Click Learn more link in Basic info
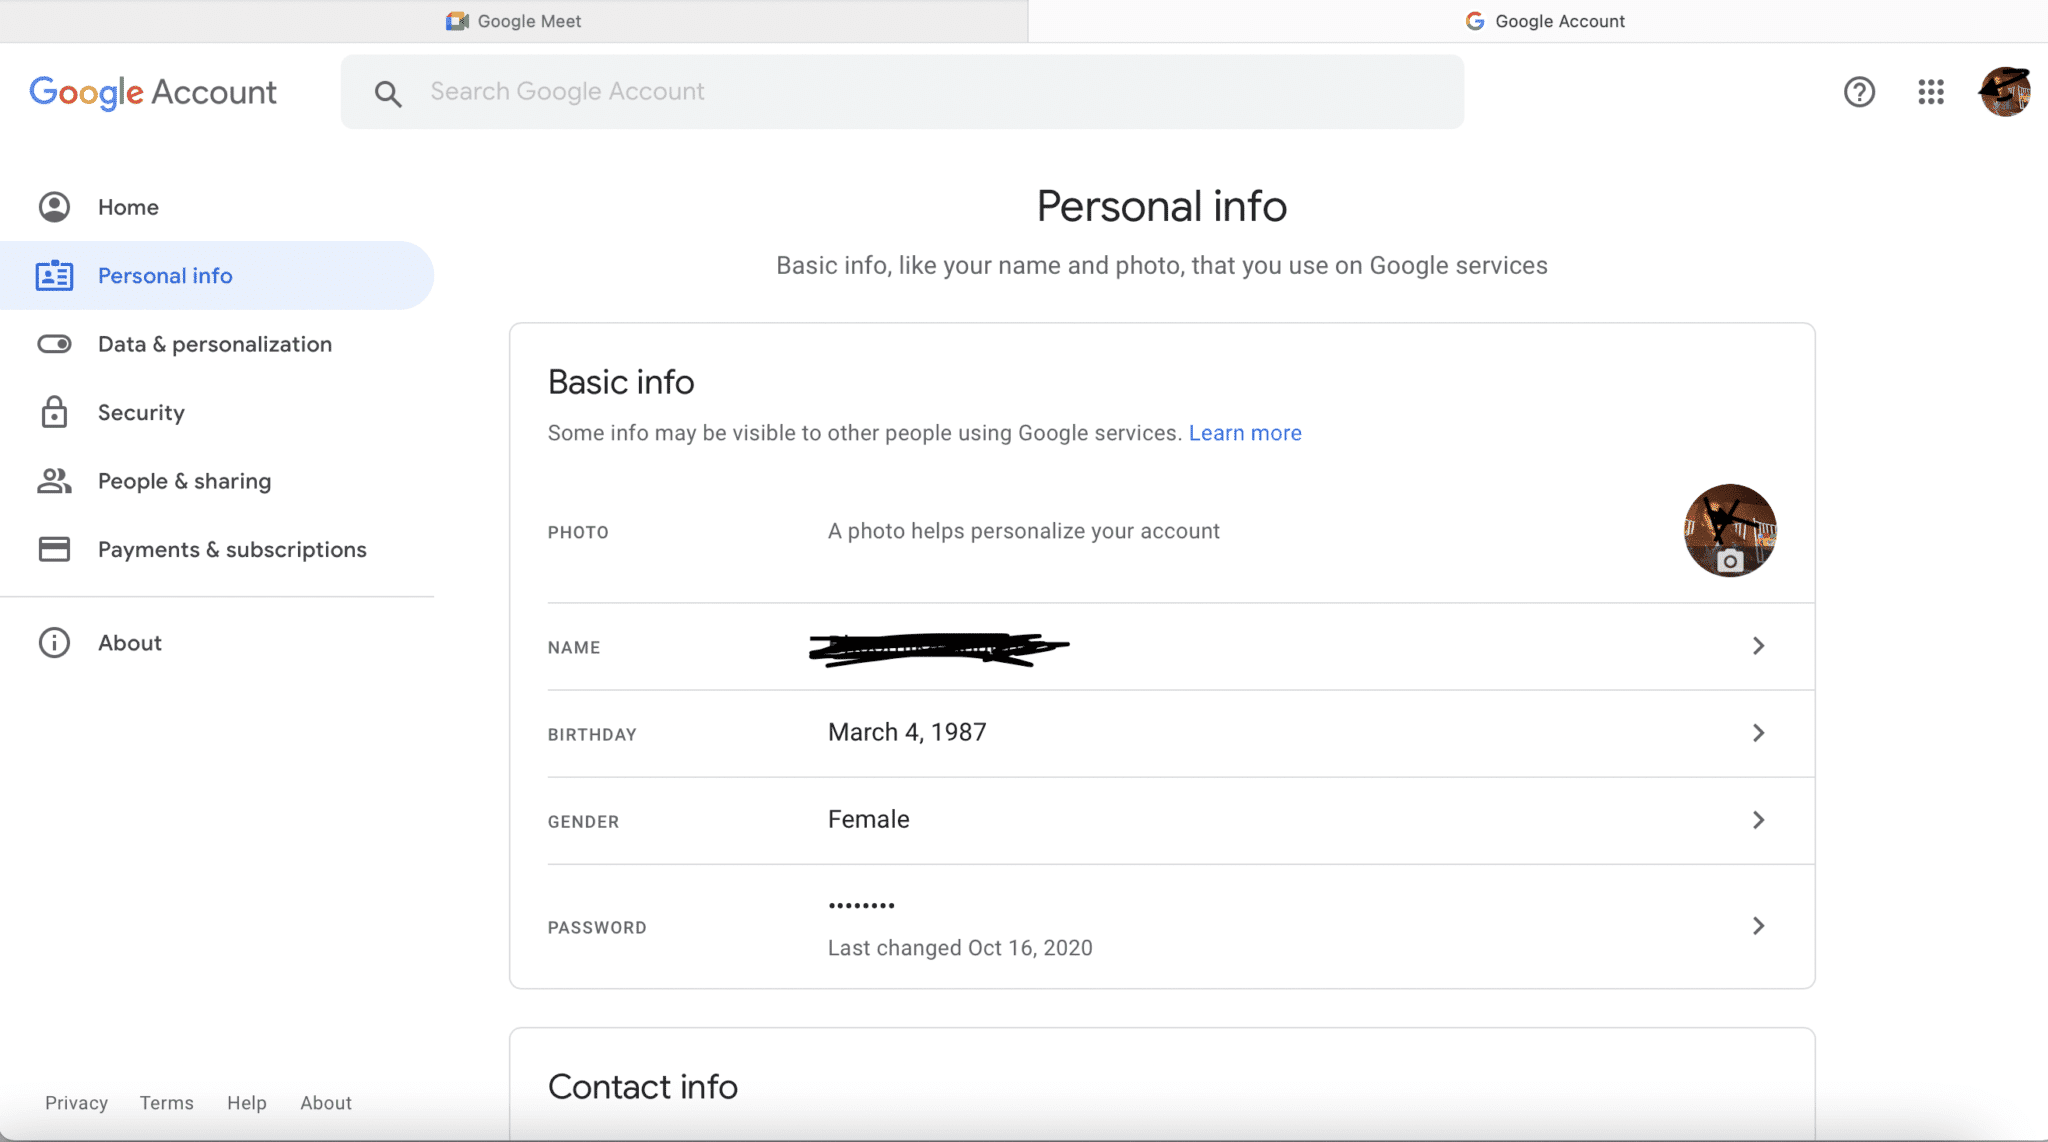 click(1245, 432)
